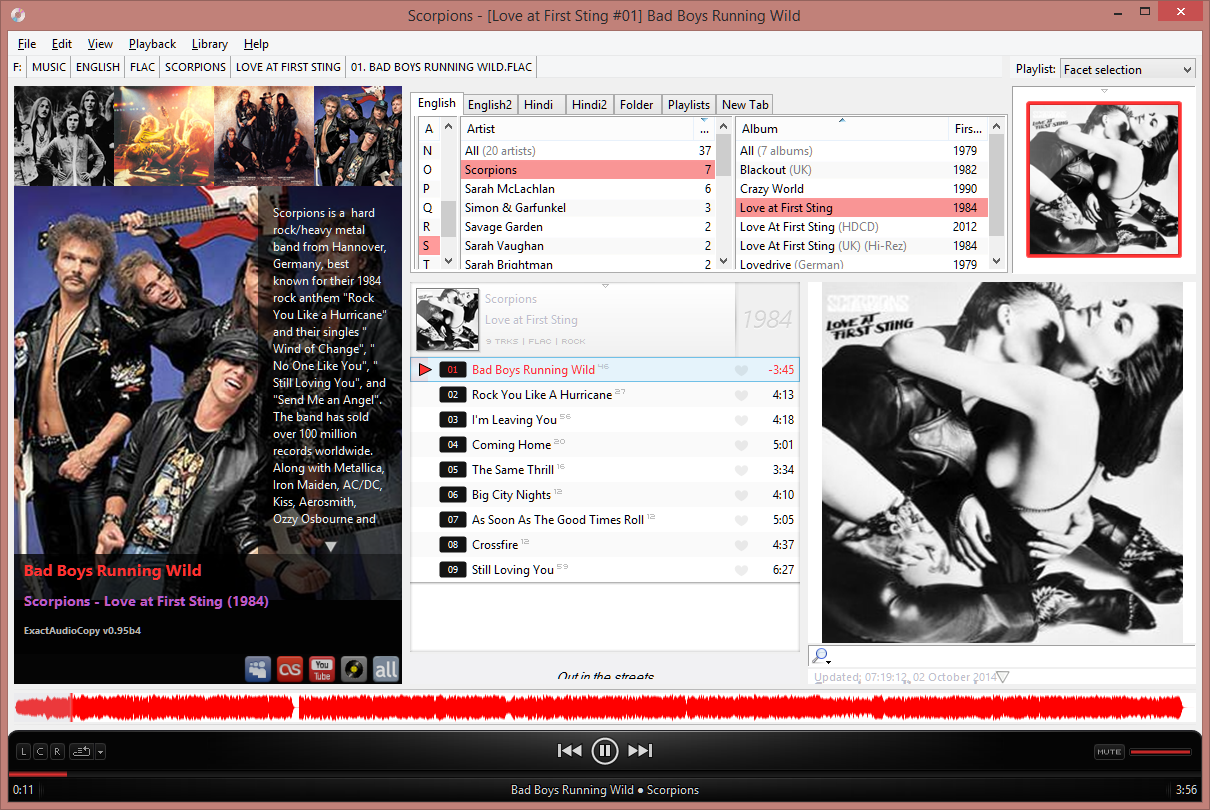Adjust the red volume slider

[1160, 752]
